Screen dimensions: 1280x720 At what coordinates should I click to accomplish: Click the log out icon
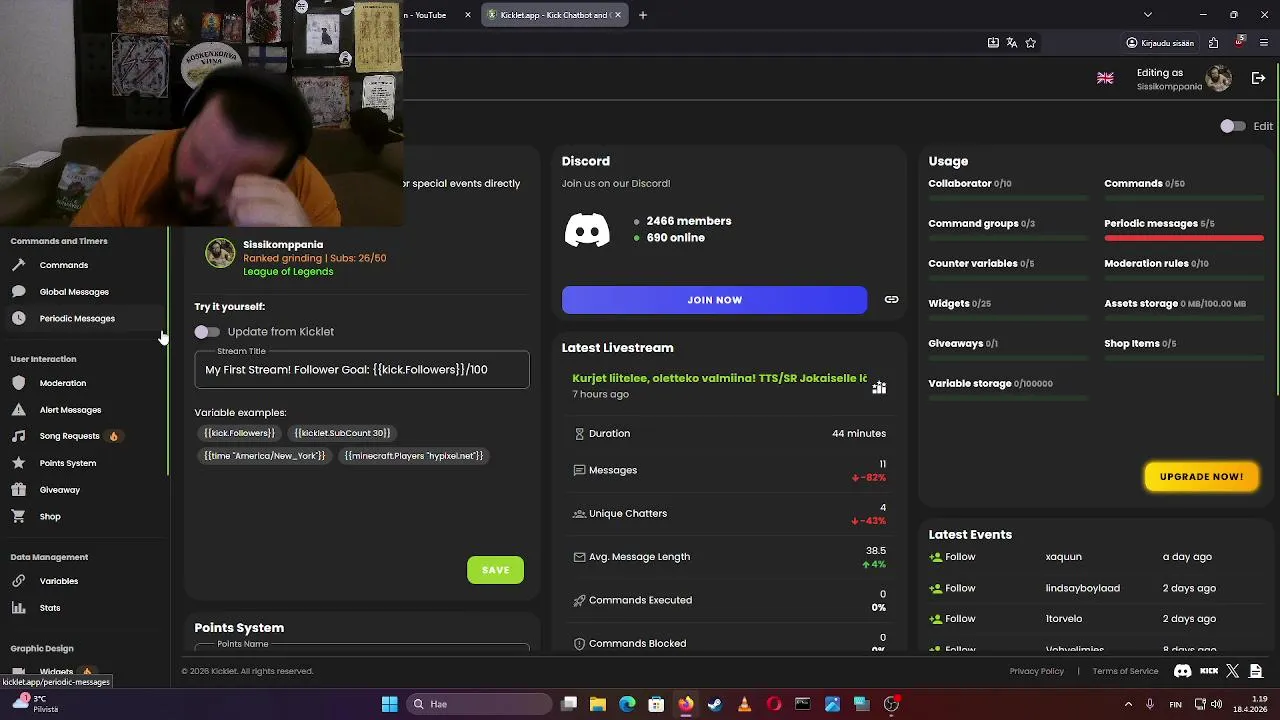click(1259, 78)
